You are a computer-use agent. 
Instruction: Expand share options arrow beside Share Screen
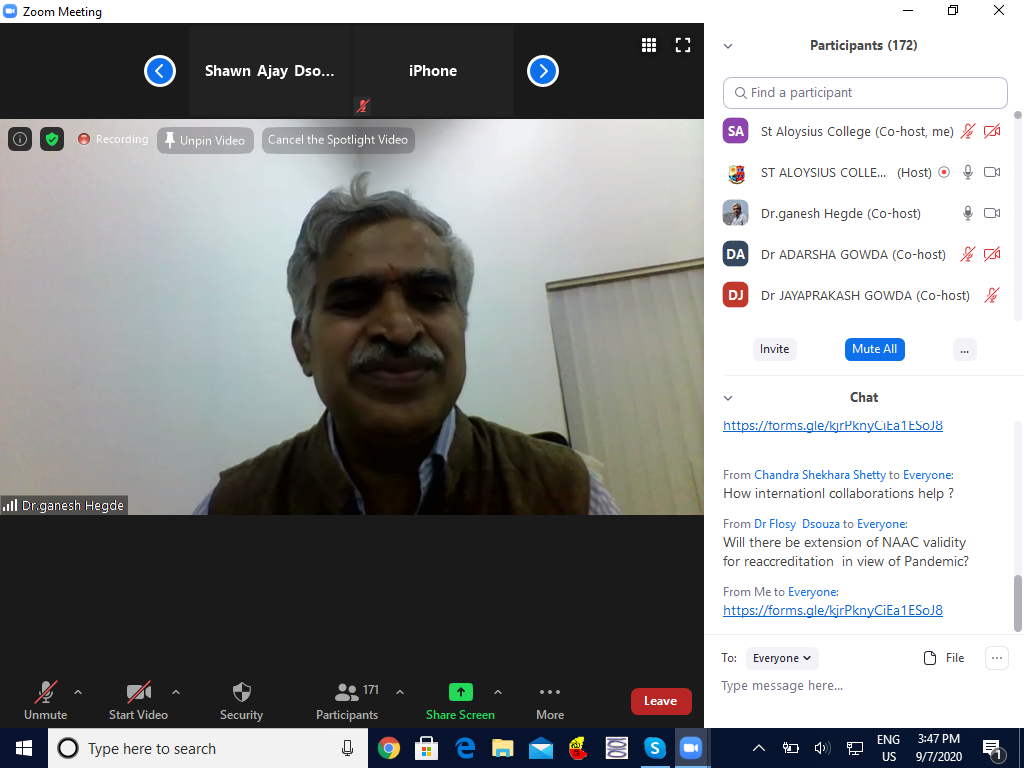[498, 692]
